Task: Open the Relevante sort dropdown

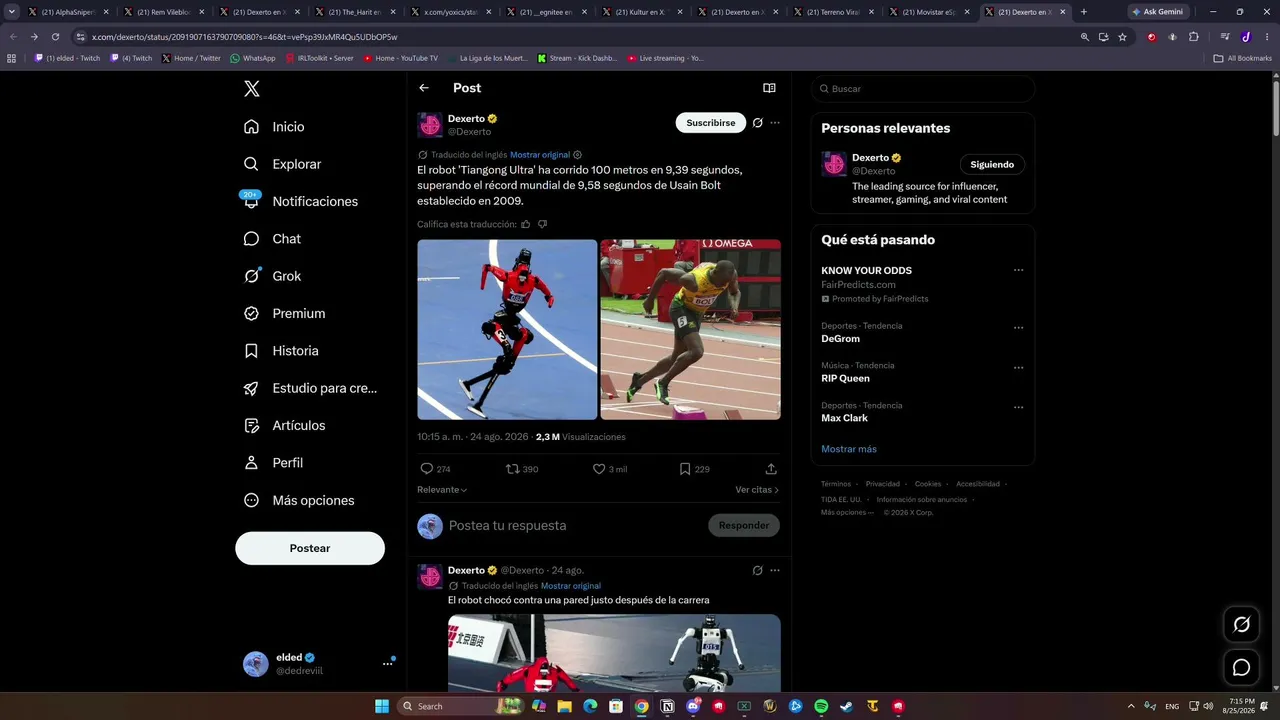Action: [442, 490]
